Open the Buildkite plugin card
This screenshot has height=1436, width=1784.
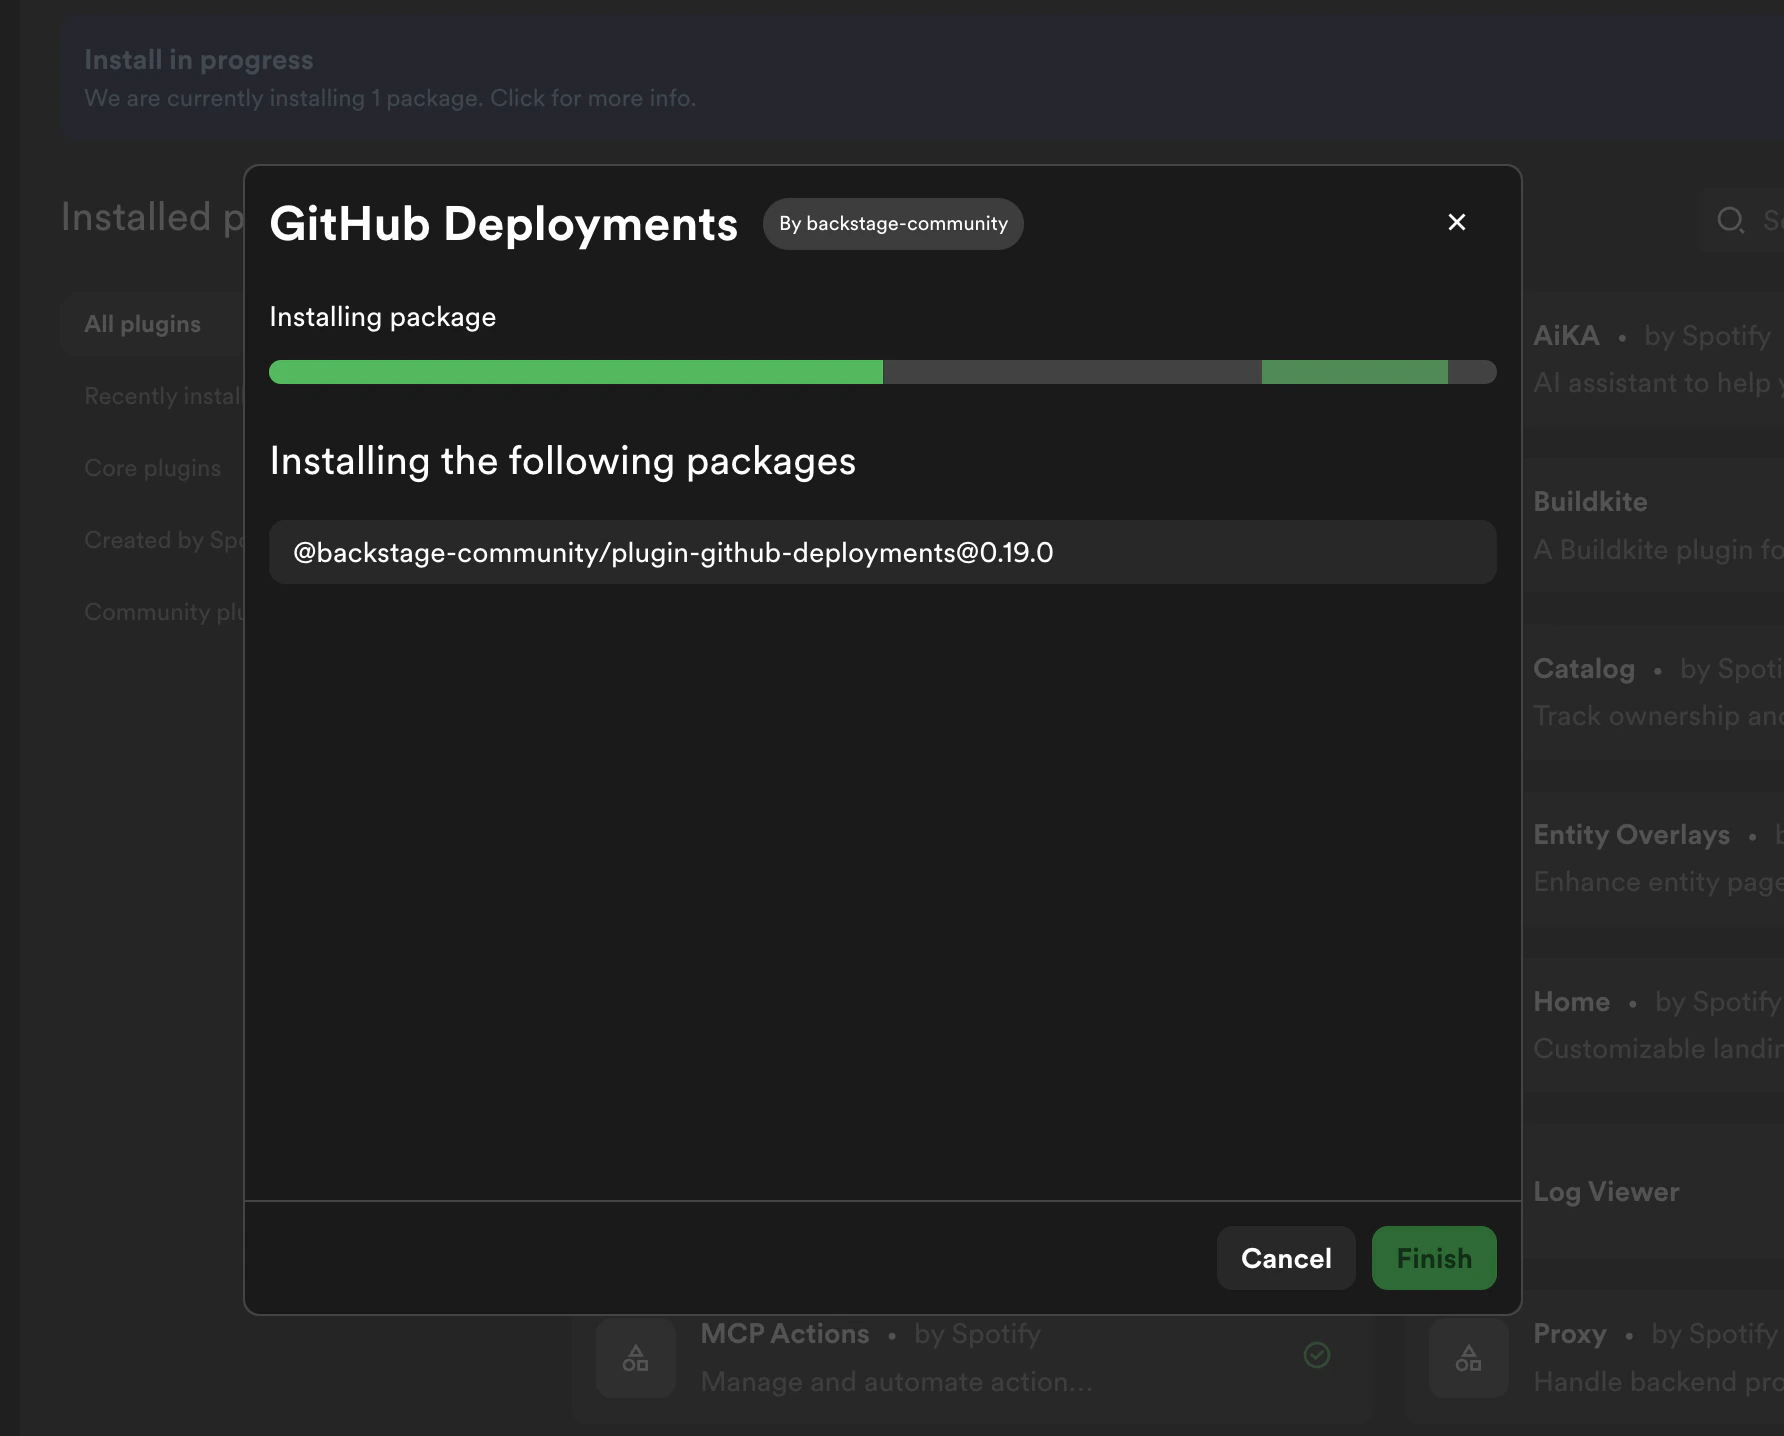pyautogui.click(x=1654, y=526)
